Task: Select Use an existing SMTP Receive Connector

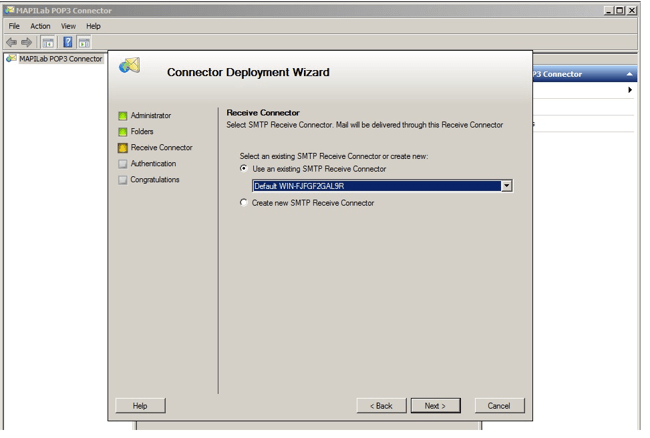Action: coord(243,169)
